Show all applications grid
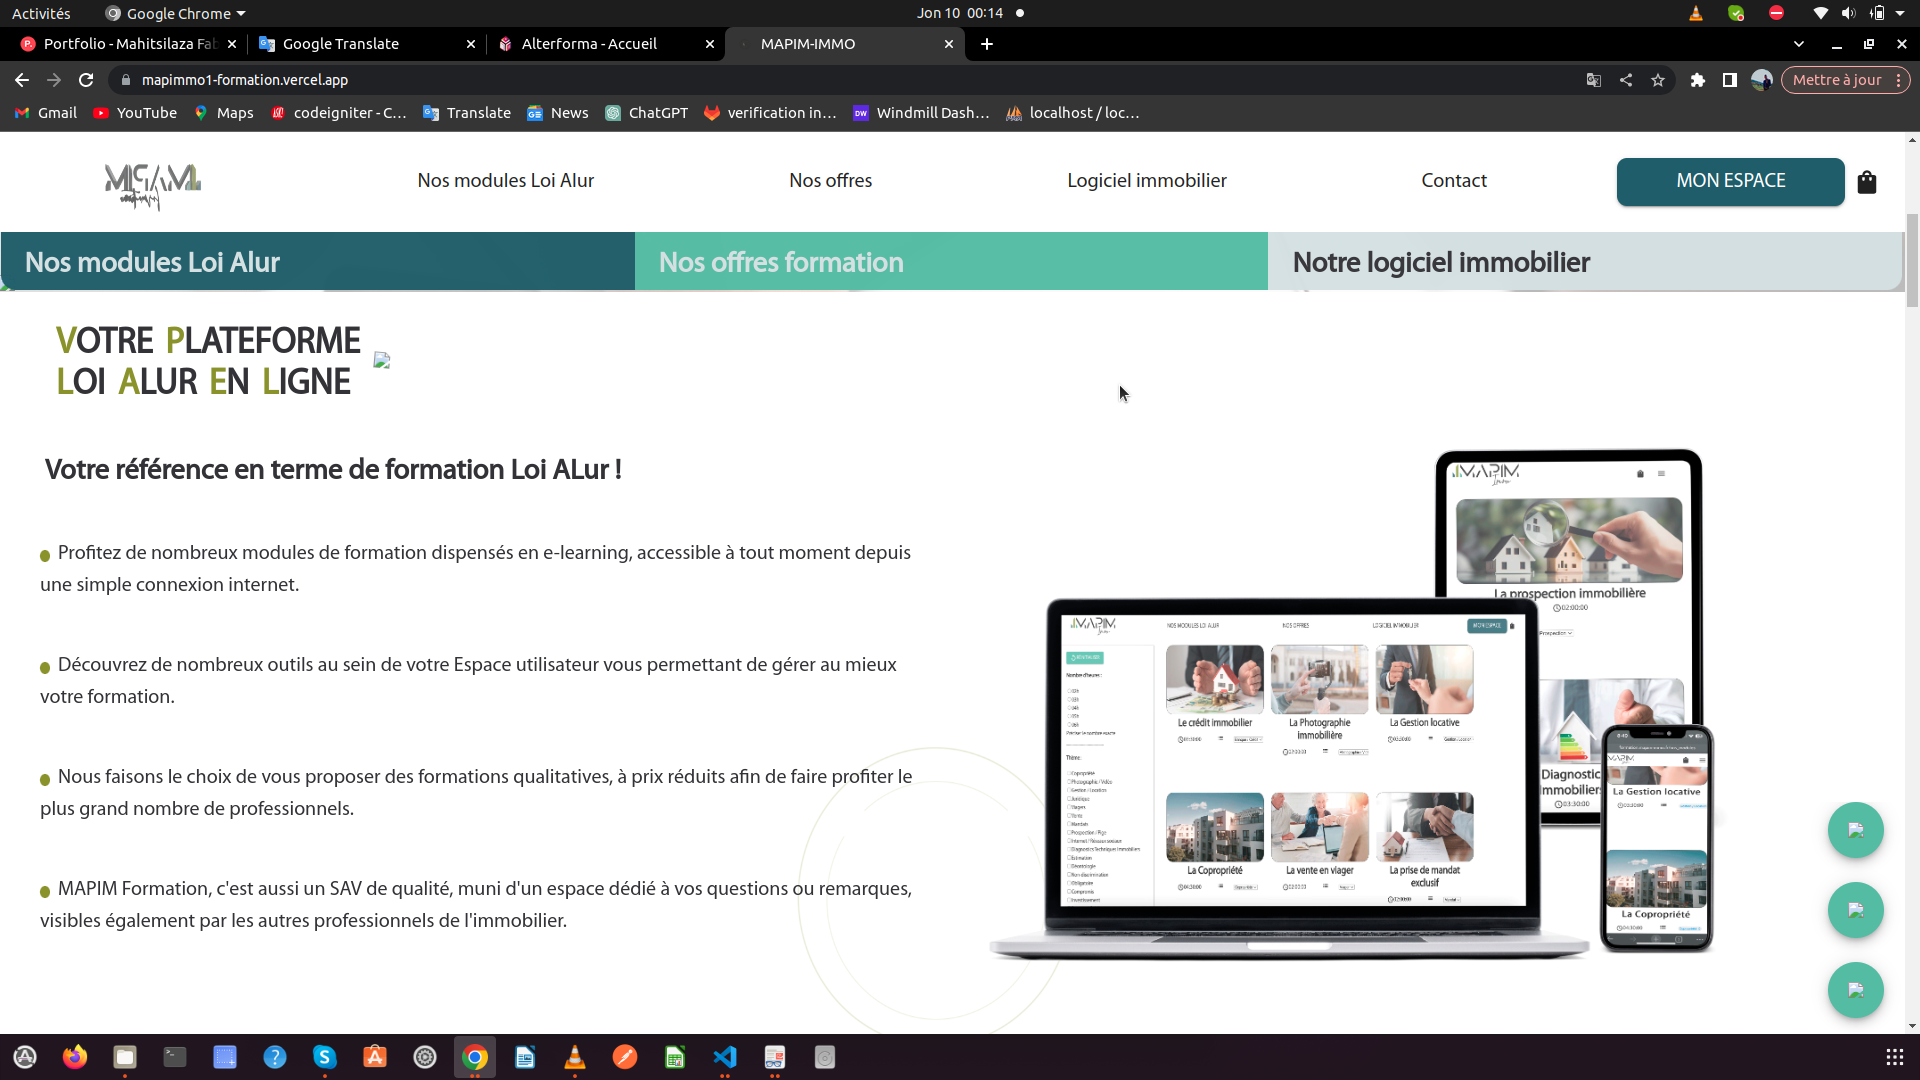Viewport: 1920px width, 1080px height. click(1894, 1057)
